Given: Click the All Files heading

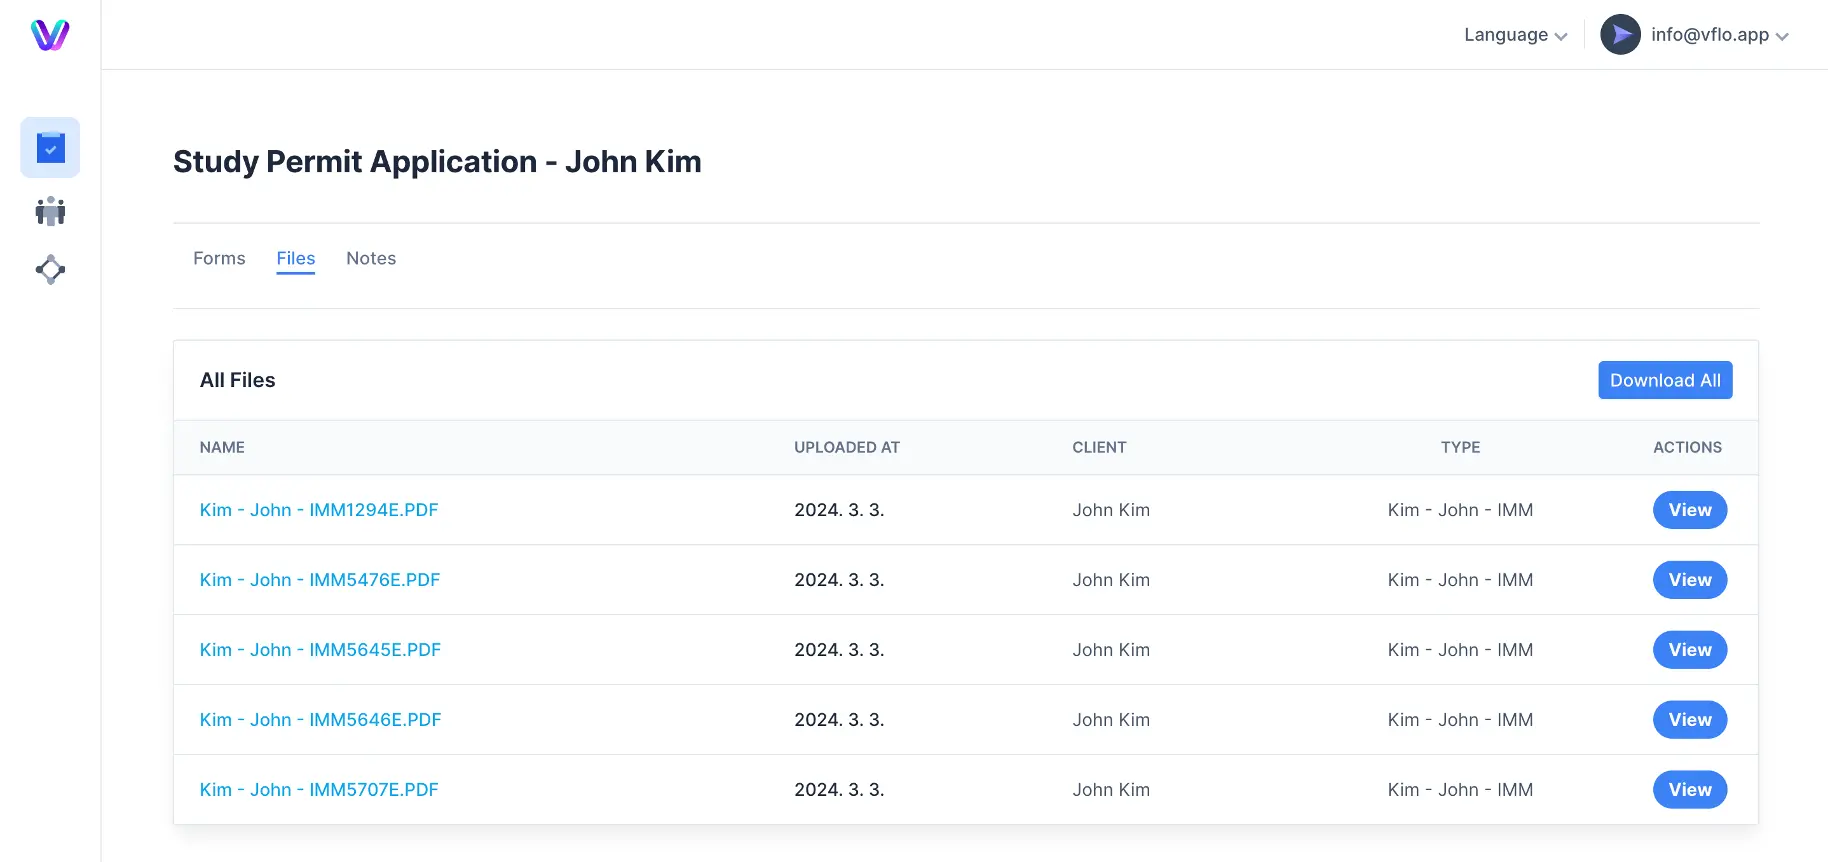Looking at the screenshot, I should [x=237, y=380].
